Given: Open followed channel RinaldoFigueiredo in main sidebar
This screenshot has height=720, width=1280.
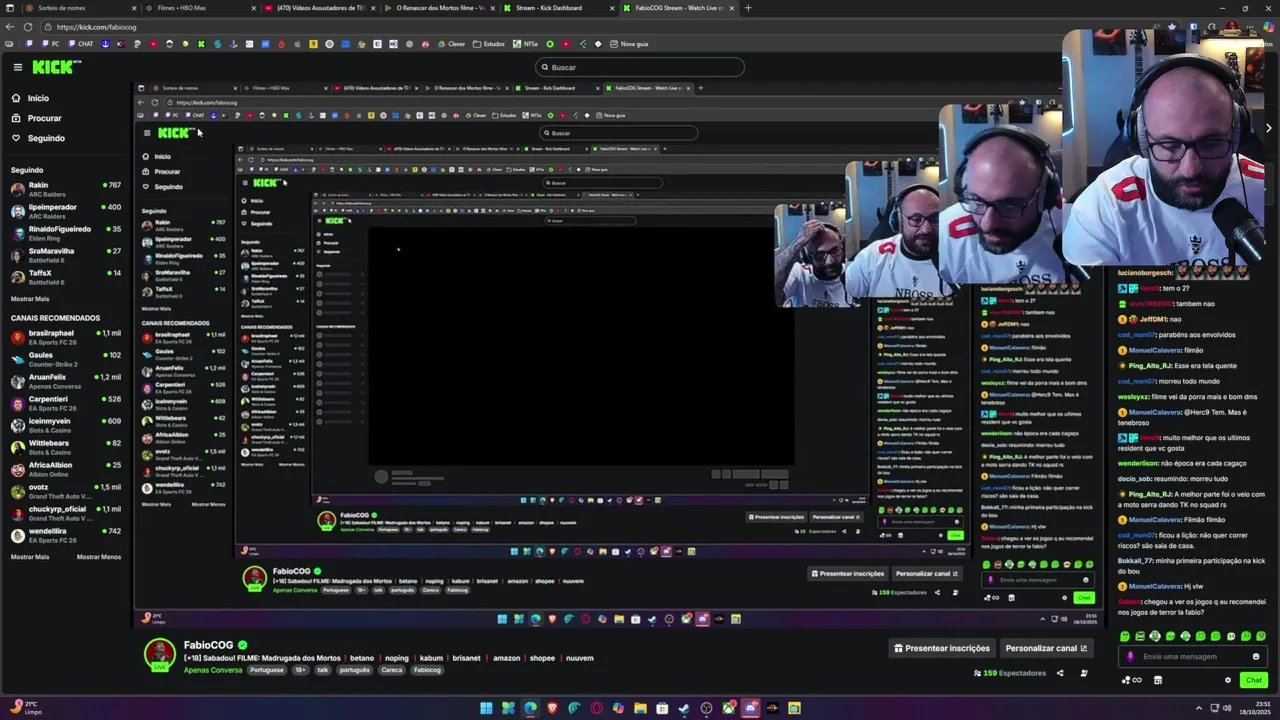Looking at the screenshot, I should tap(66, 233).
